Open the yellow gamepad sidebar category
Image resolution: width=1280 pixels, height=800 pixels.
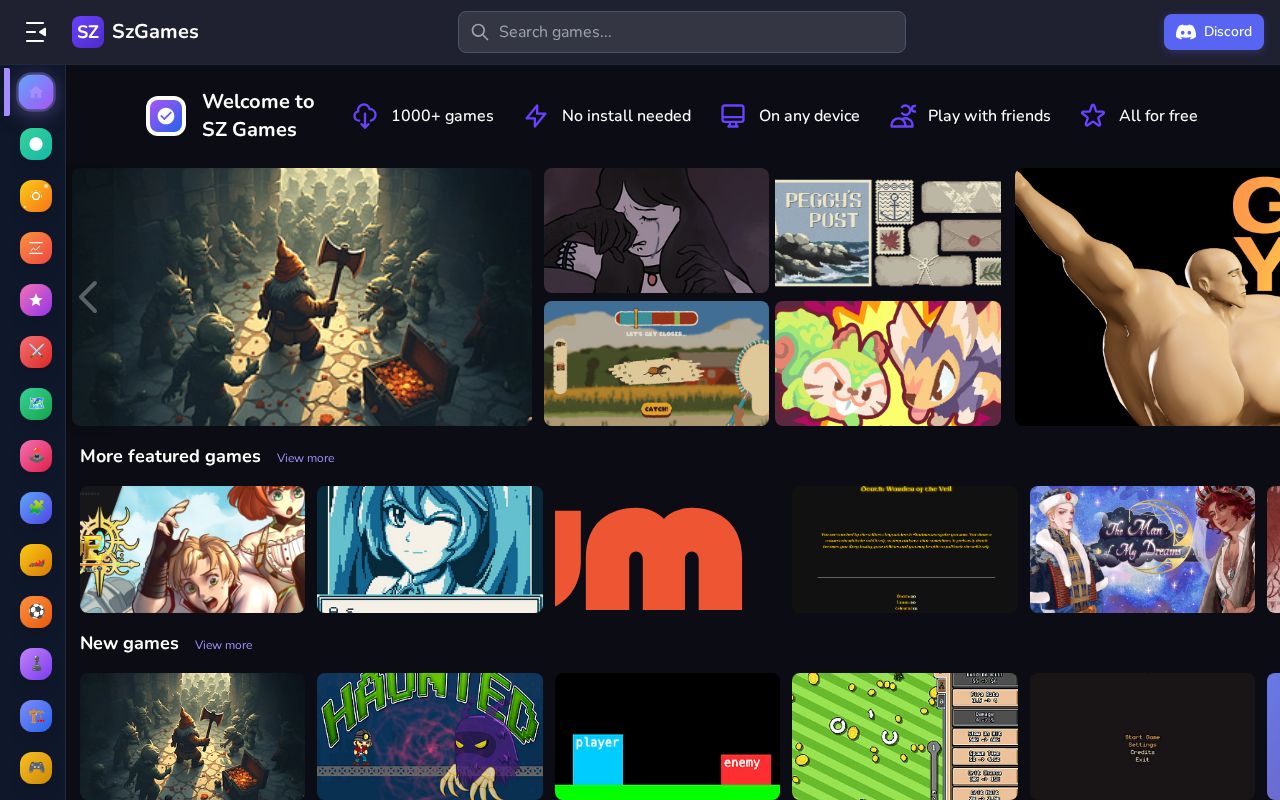pos(36,768)
